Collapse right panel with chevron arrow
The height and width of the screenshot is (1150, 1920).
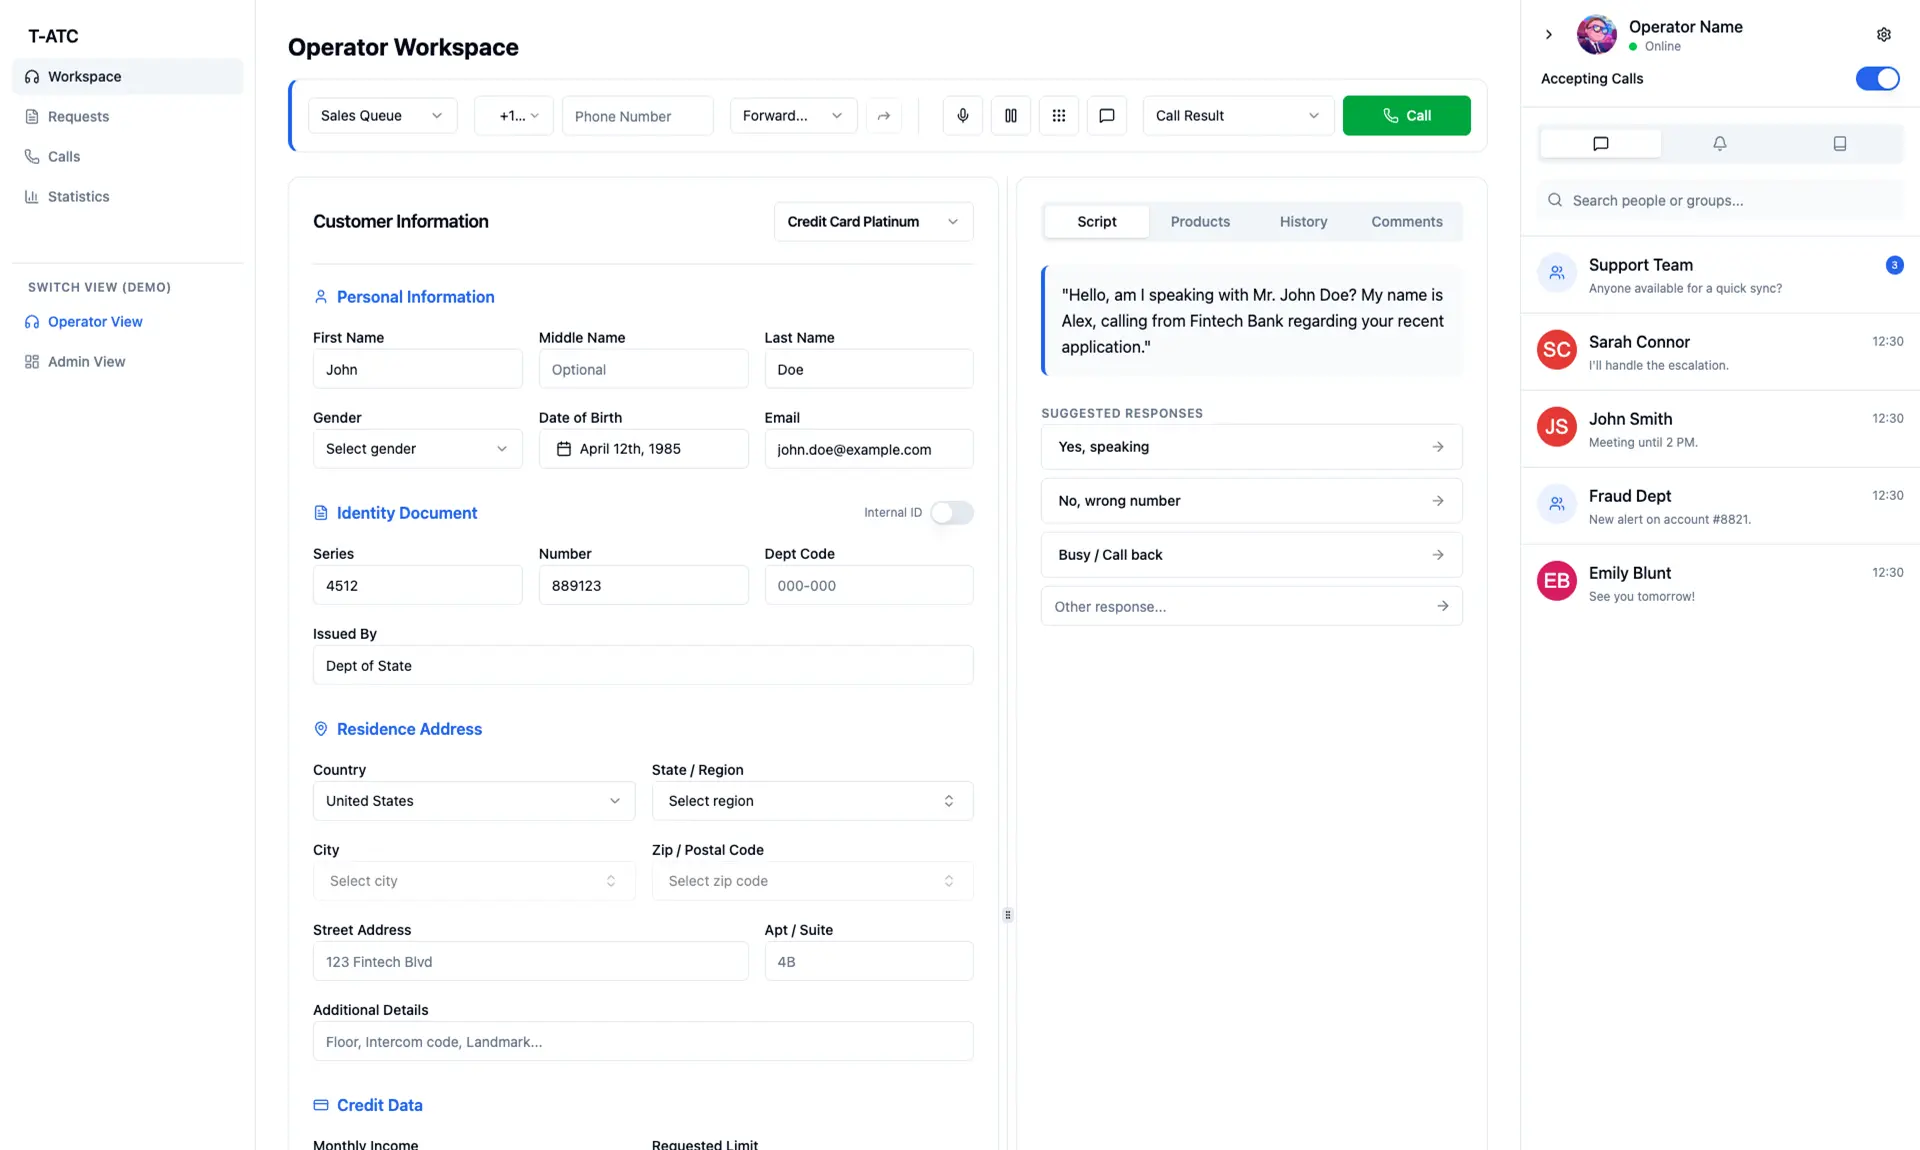click(1548, 35)
